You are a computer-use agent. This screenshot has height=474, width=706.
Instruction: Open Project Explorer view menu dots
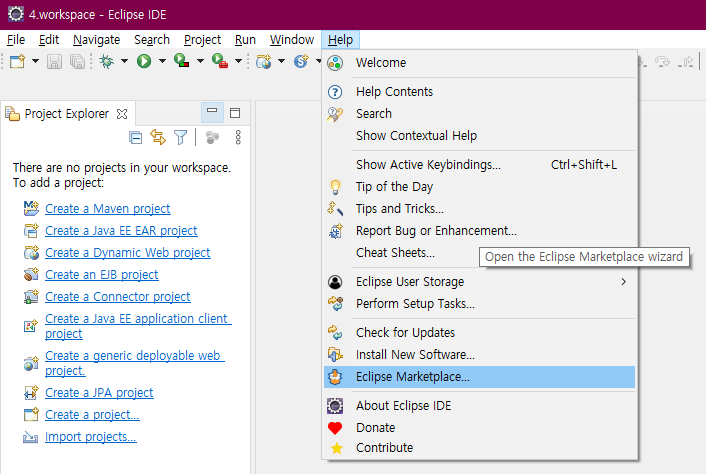(x=238, y=137)
